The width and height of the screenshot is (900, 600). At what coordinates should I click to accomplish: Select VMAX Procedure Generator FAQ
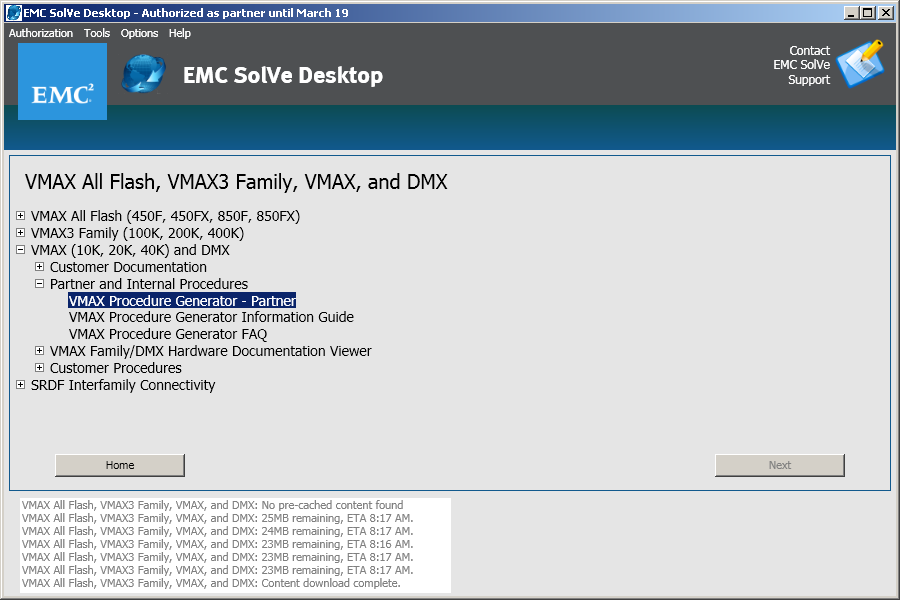pyautogui.click(x=168, y=334)
